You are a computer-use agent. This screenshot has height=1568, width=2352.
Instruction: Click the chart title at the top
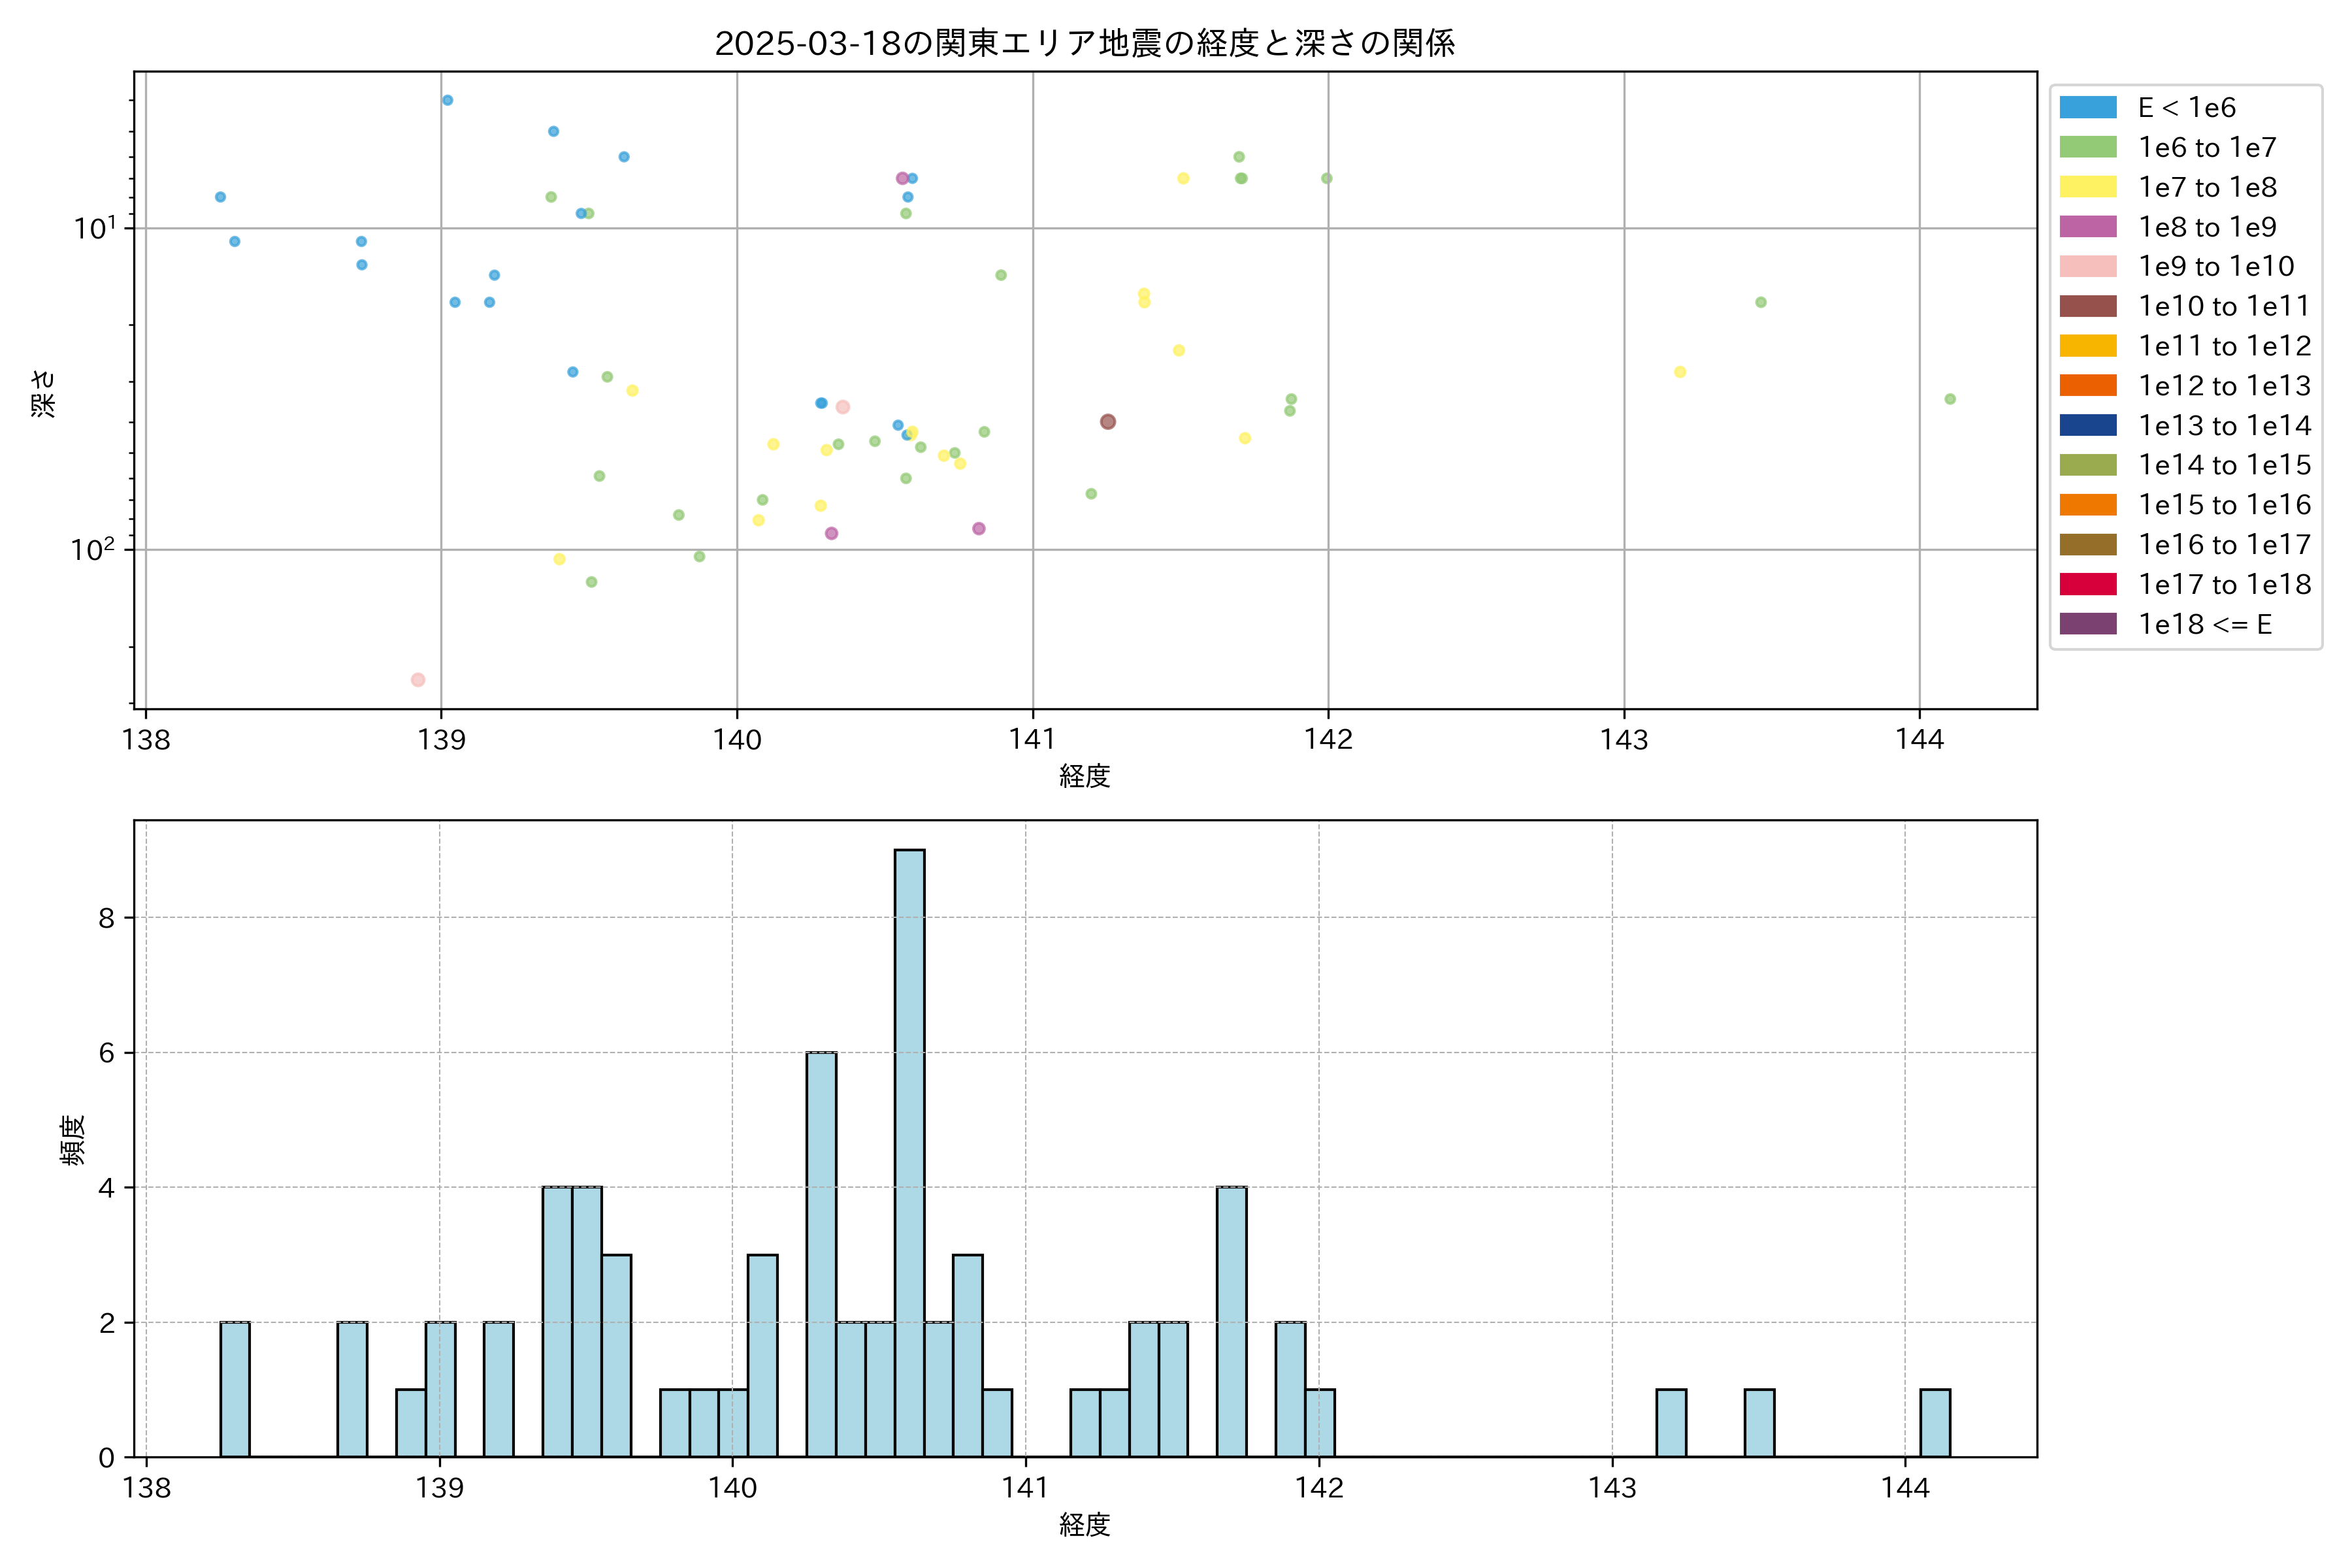[x=1084, y=43]
